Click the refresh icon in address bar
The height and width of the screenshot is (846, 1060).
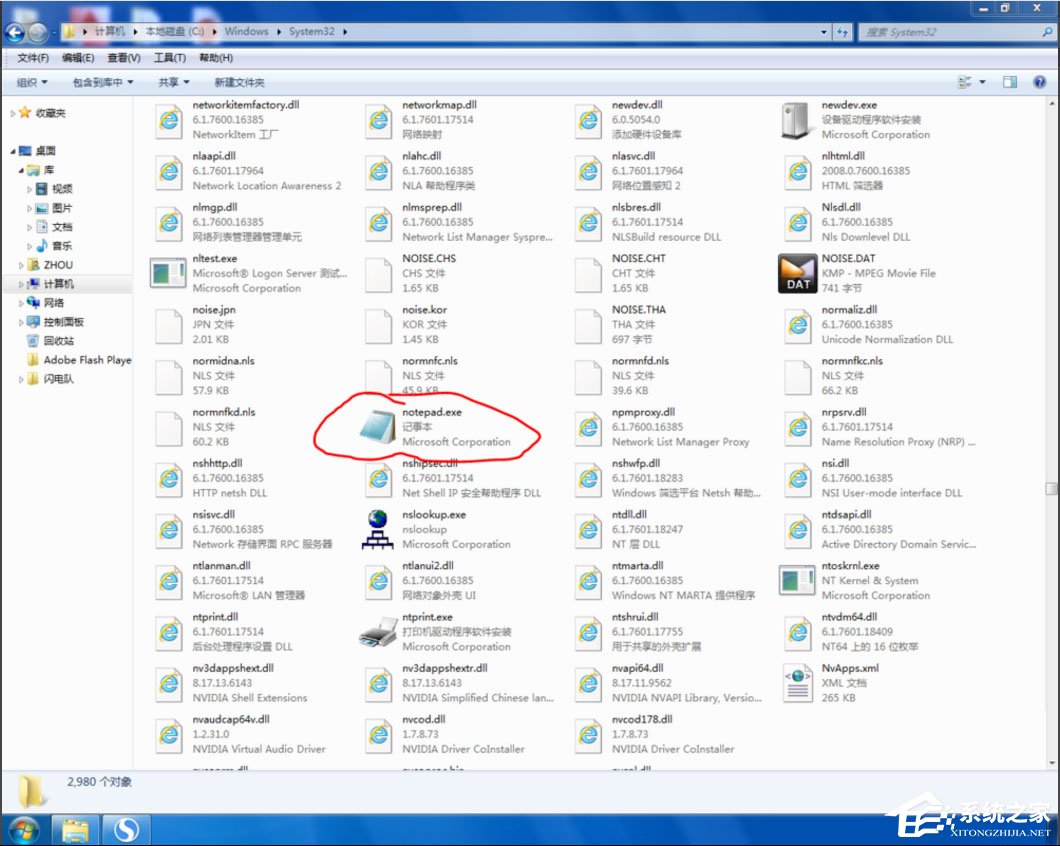[843, 31]
